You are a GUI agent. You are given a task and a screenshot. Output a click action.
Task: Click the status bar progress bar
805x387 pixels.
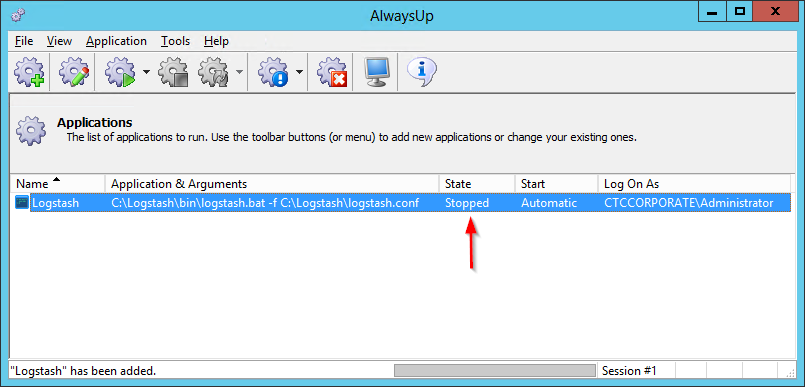tap(494, 371)
